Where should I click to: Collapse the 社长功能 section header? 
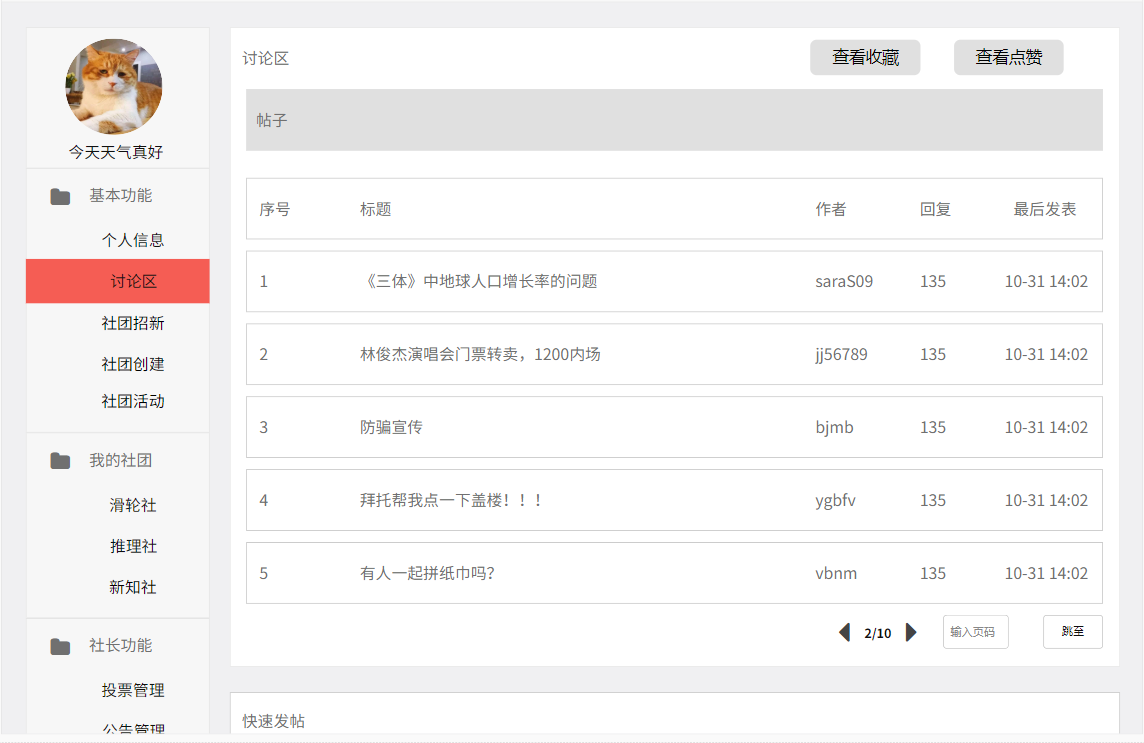point(120,645)
